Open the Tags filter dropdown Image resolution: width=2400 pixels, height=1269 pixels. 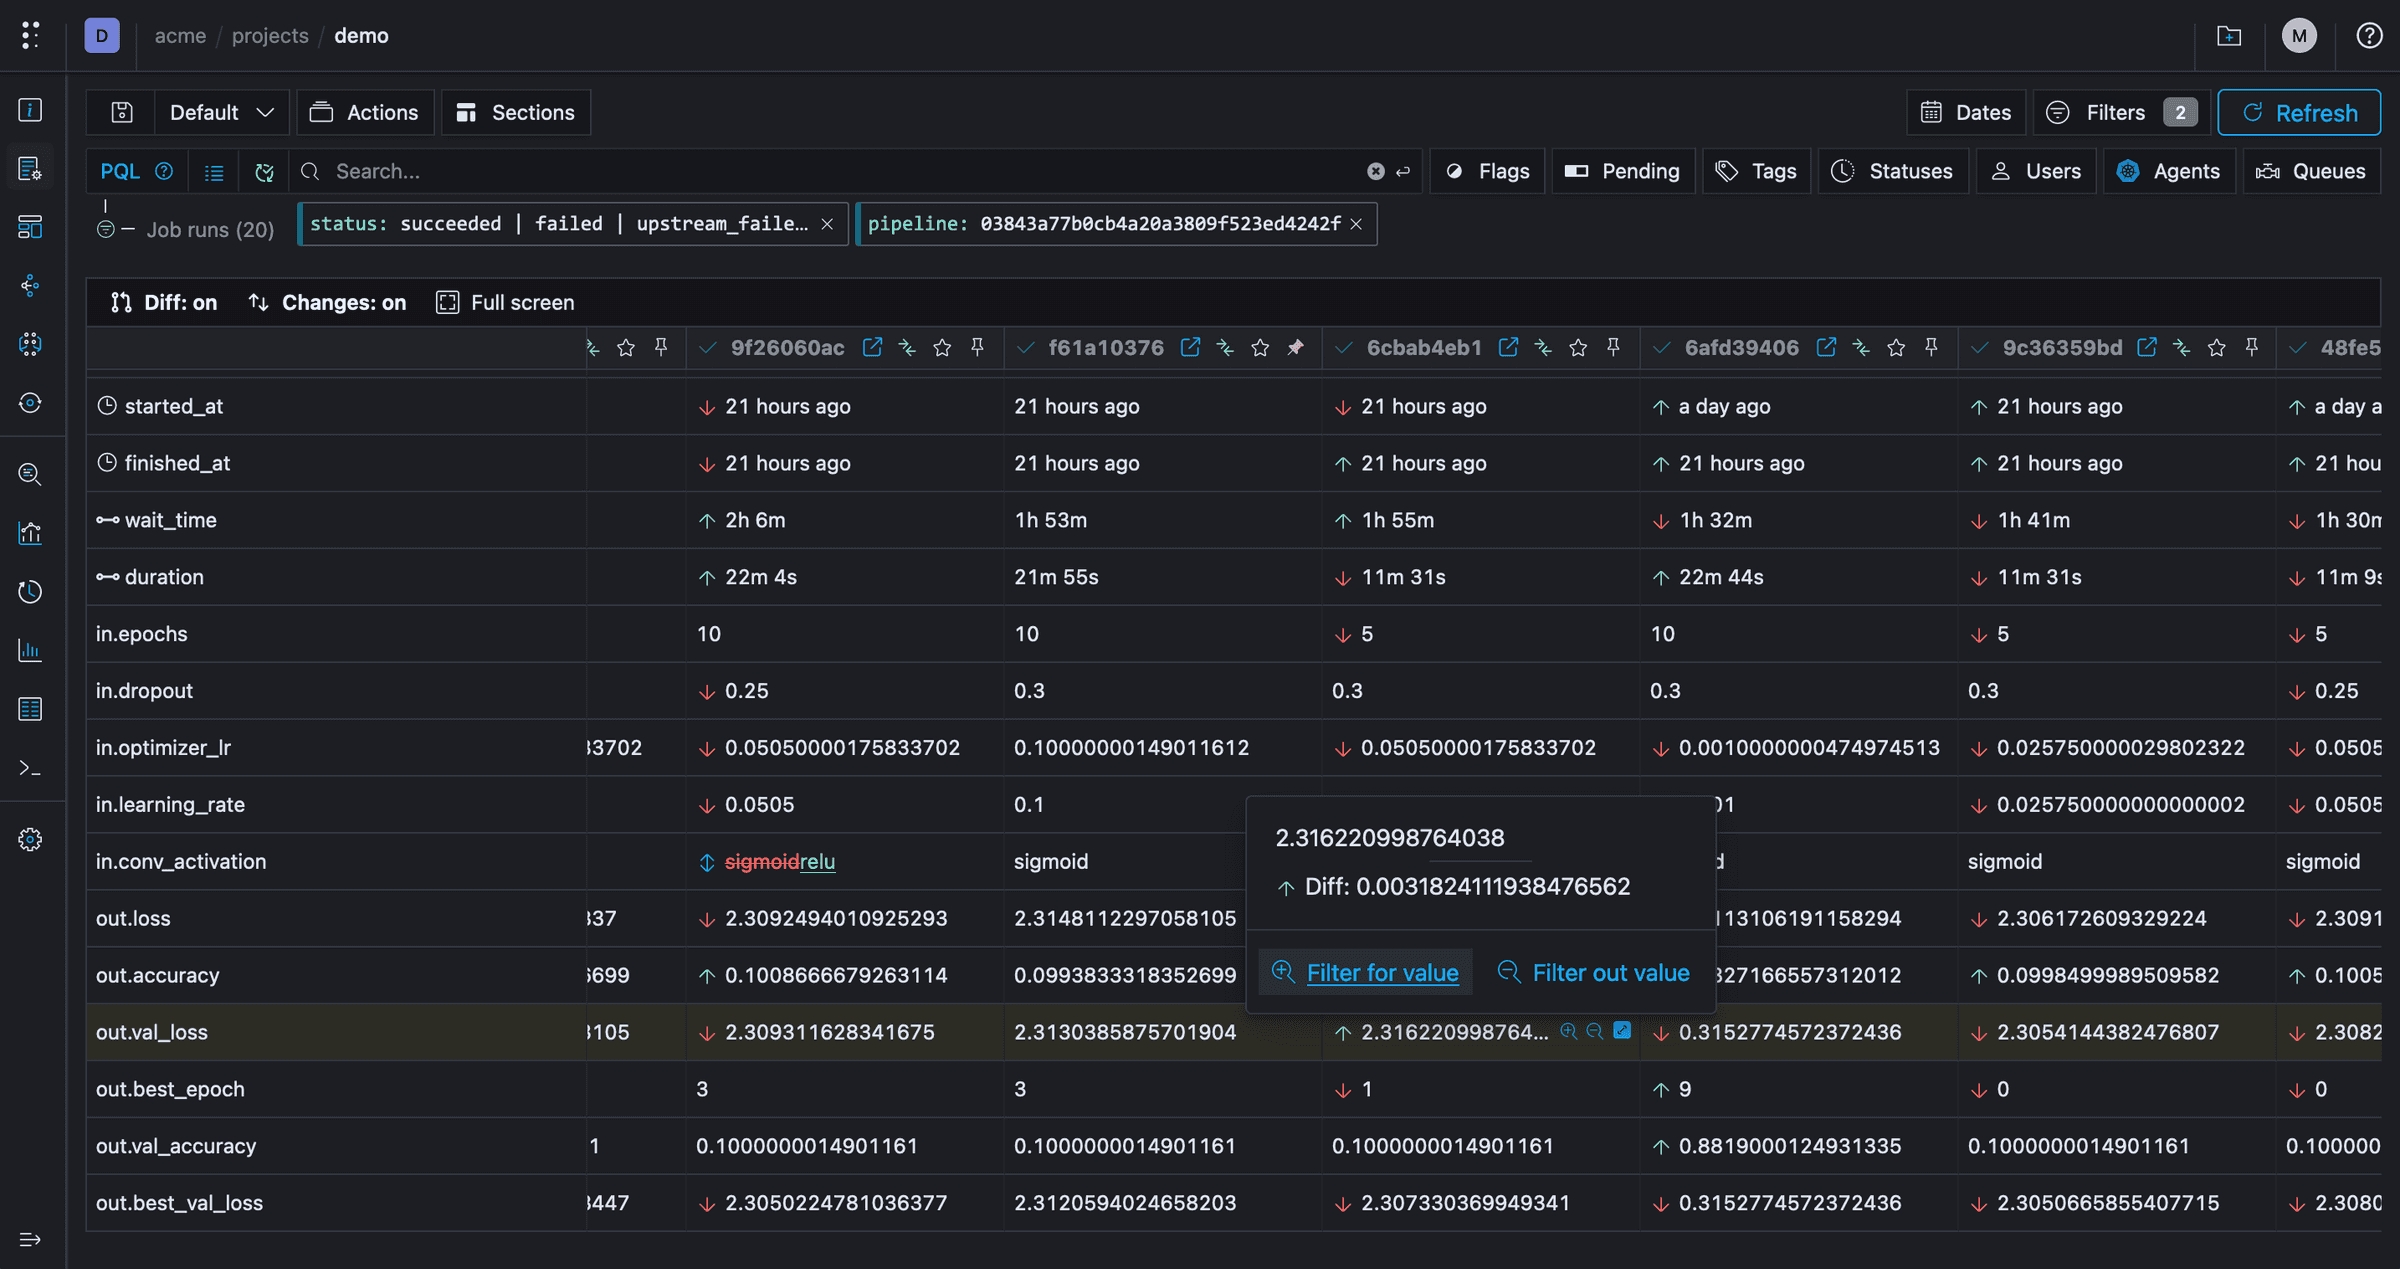coord(1756,171)
